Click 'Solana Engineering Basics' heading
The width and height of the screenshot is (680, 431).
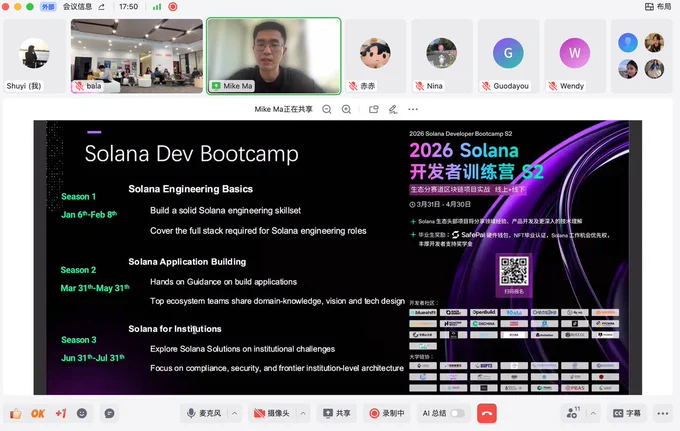190,189
